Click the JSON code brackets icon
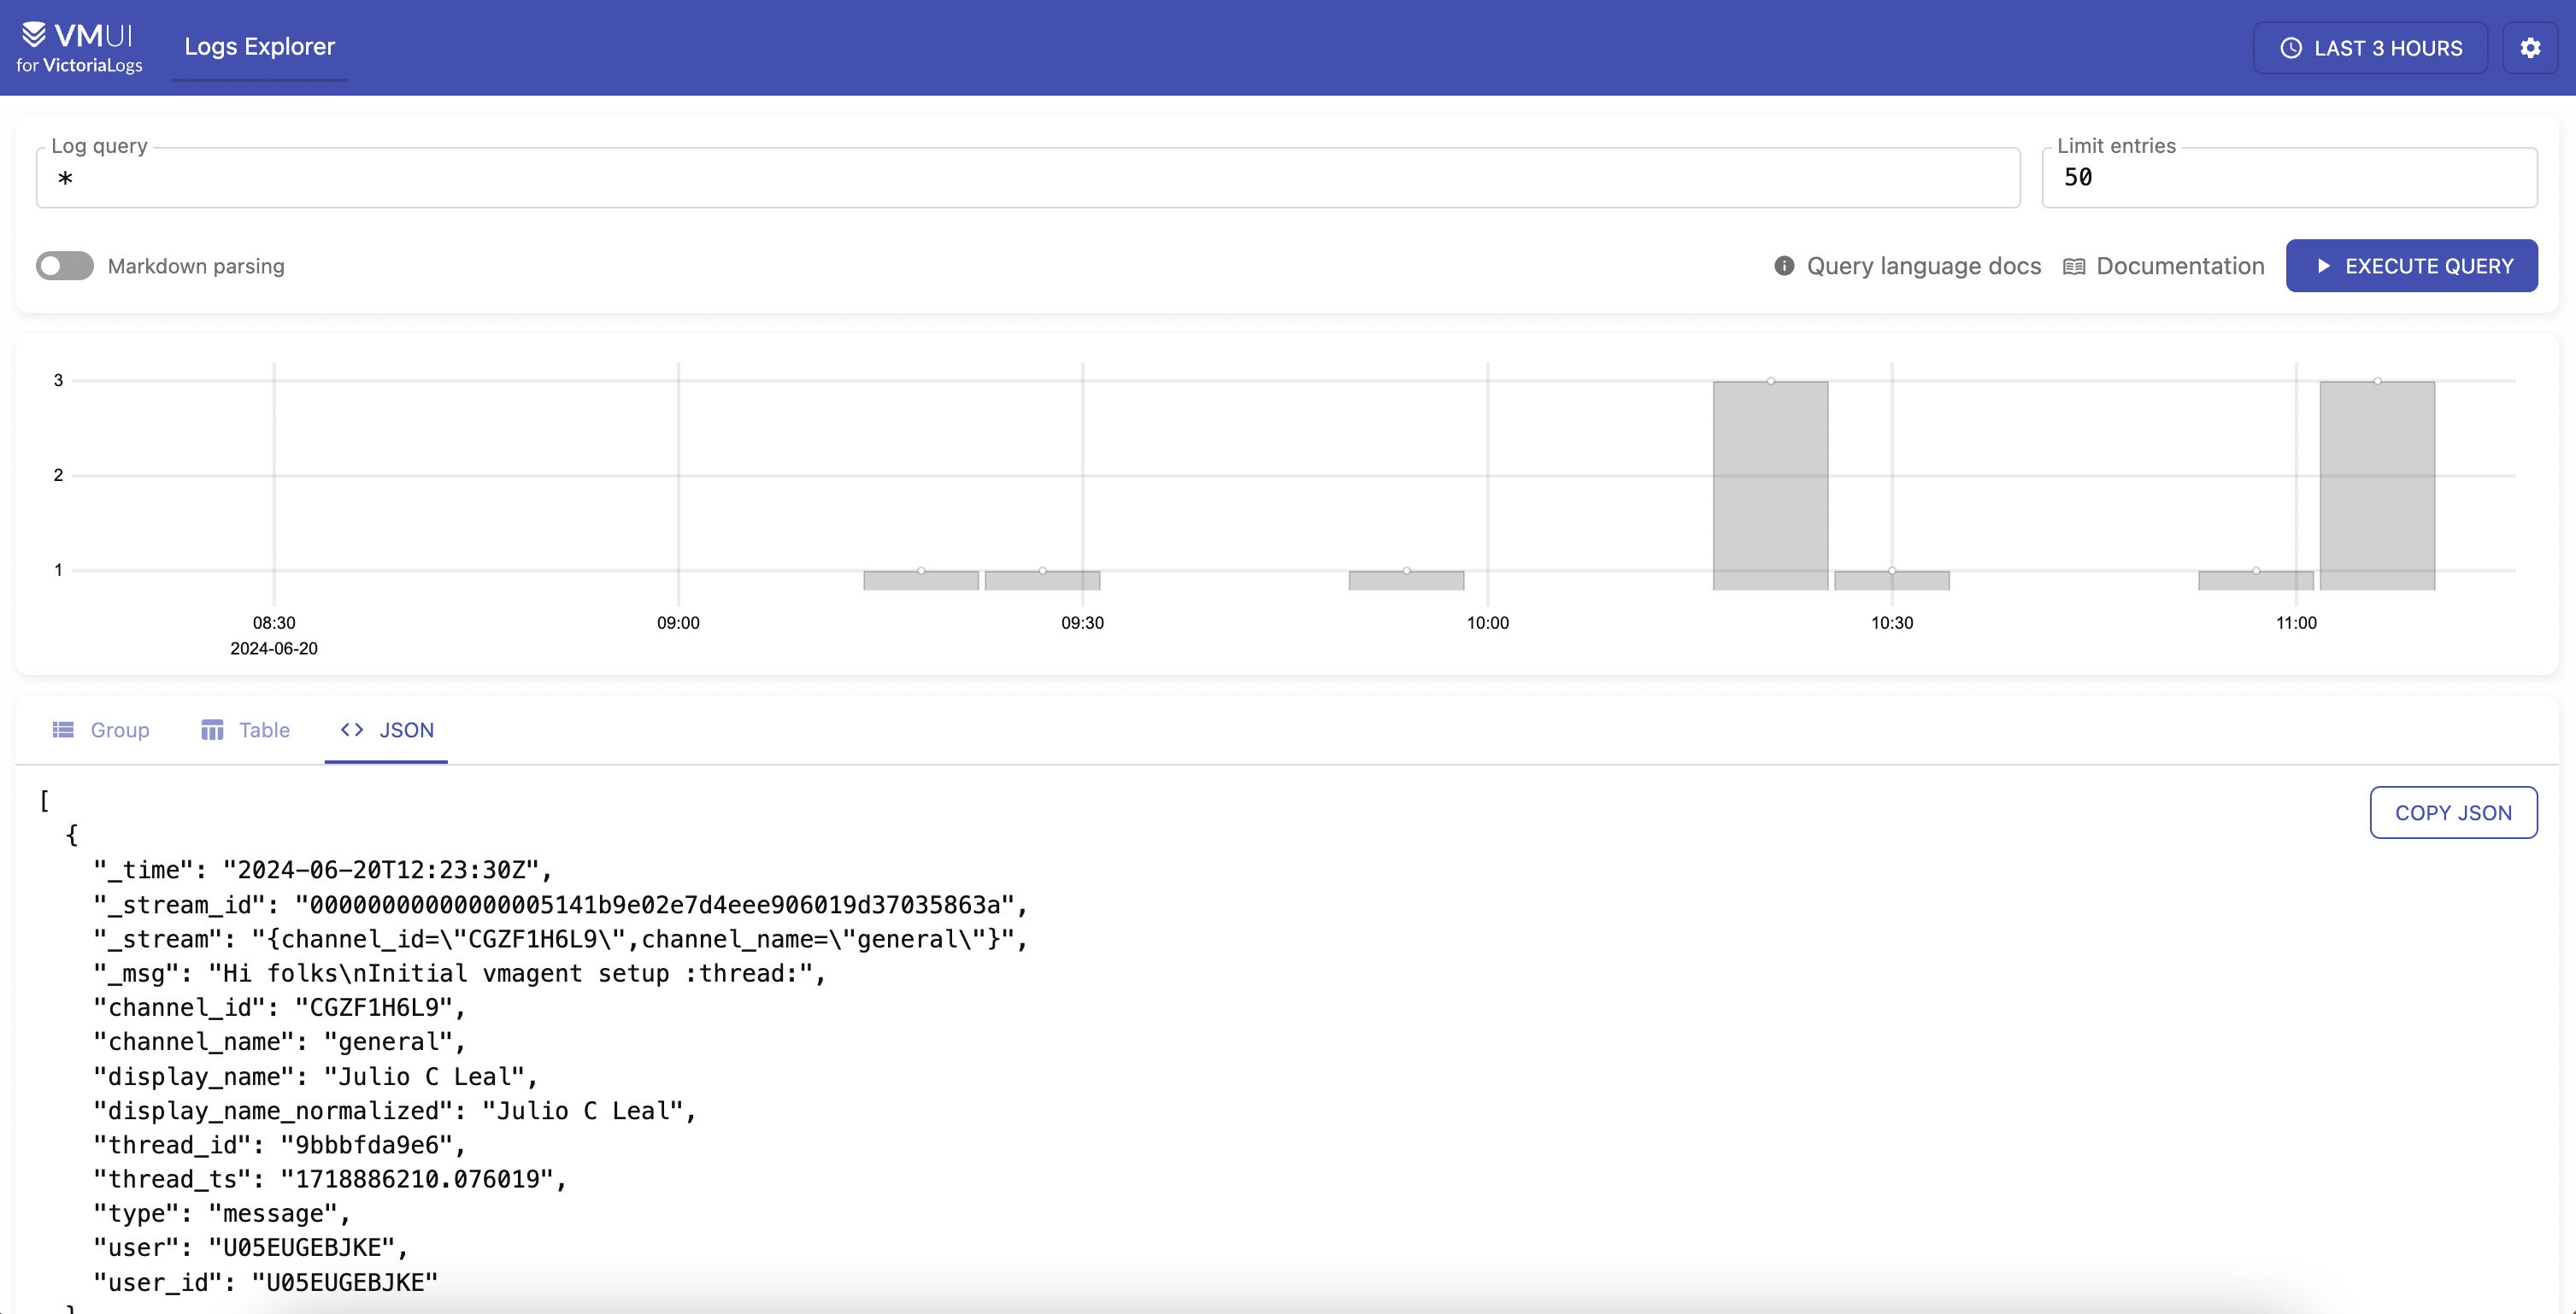This screenshot has width=2576, height=1314. pyautogui.click(x=352, y=730)
